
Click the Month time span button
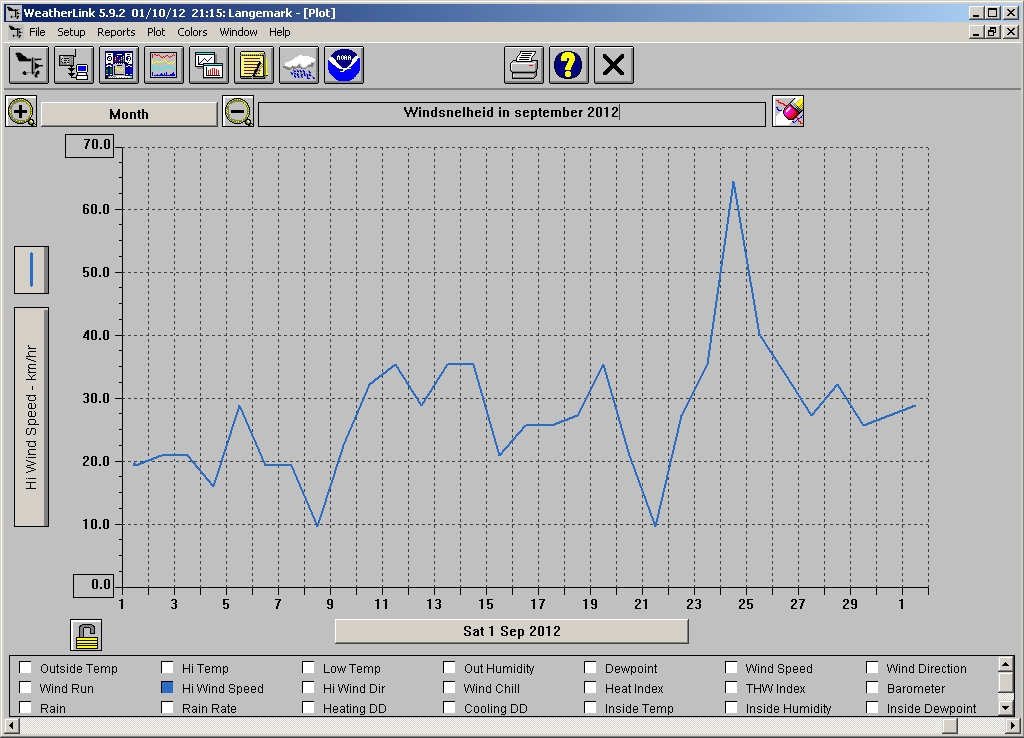[x=129, y=114]
